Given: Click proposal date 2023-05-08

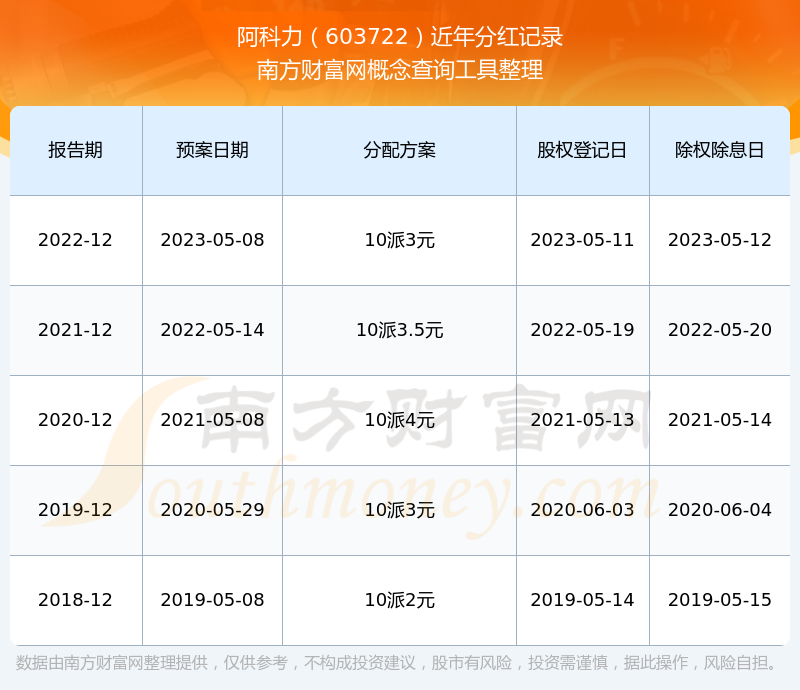Looking at the screenshot, I should (x=212, y=240).
